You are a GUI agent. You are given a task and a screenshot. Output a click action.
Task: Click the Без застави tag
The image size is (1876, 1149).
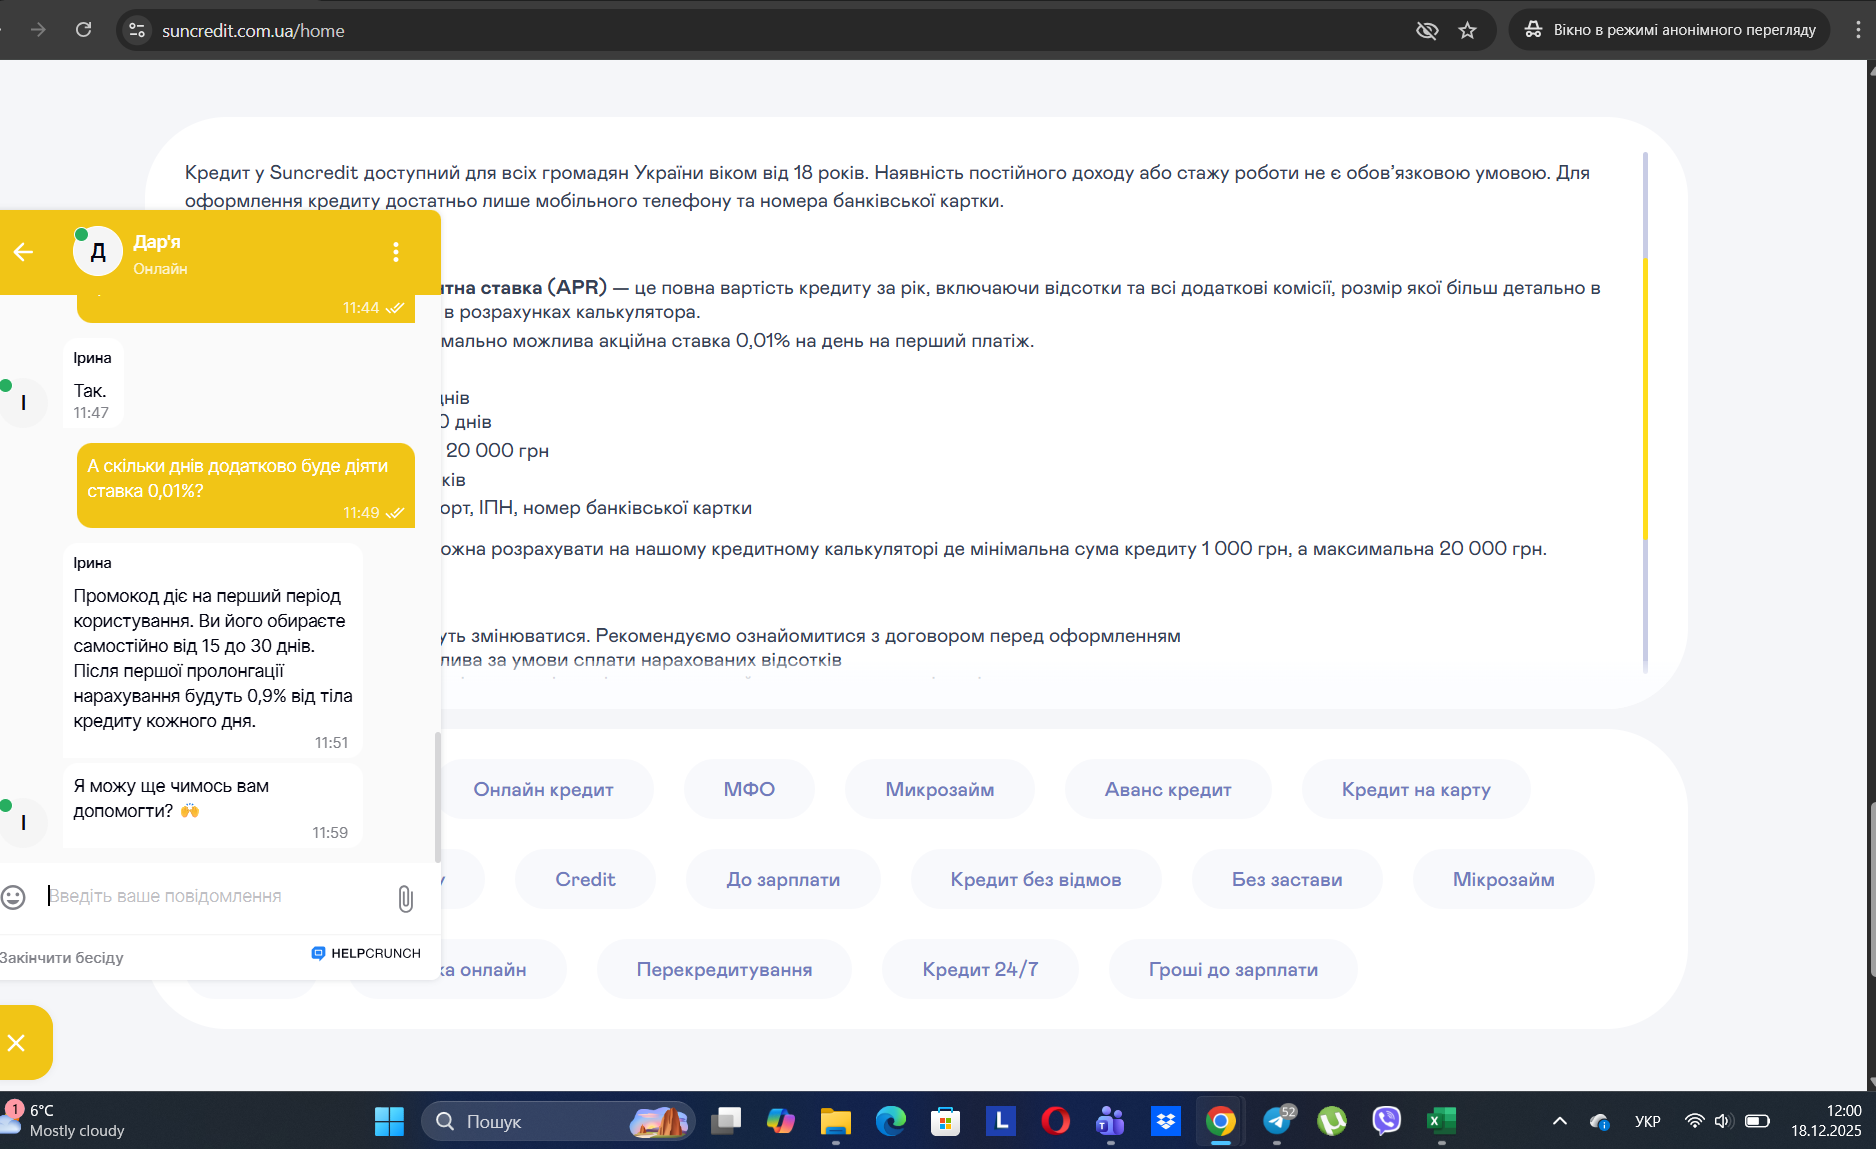point(1287,879)
